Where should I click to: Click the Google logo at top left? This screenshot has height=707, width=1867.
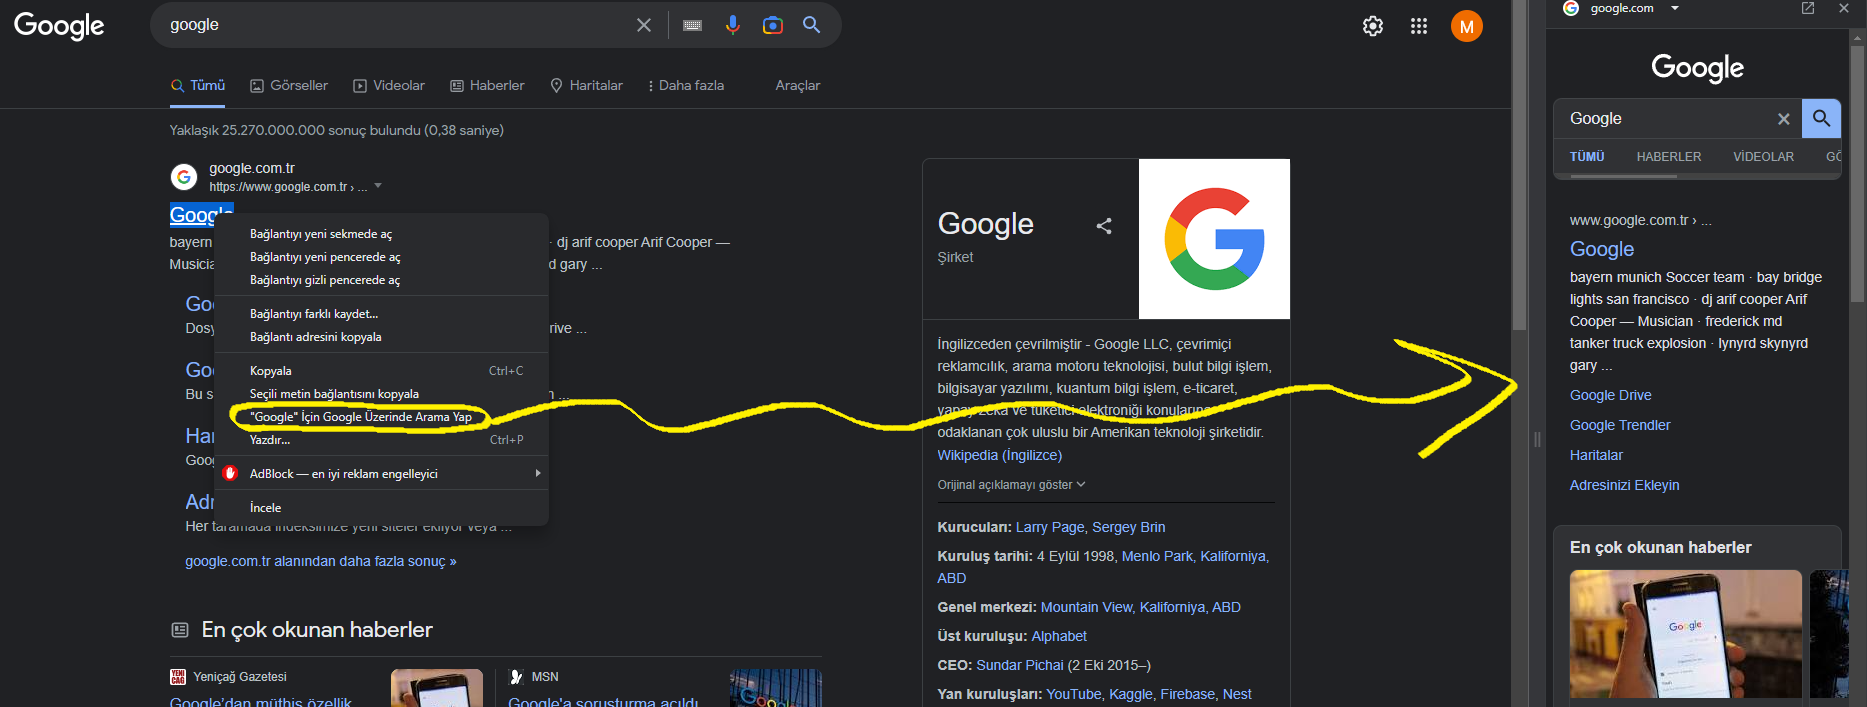tap(59, 25)
